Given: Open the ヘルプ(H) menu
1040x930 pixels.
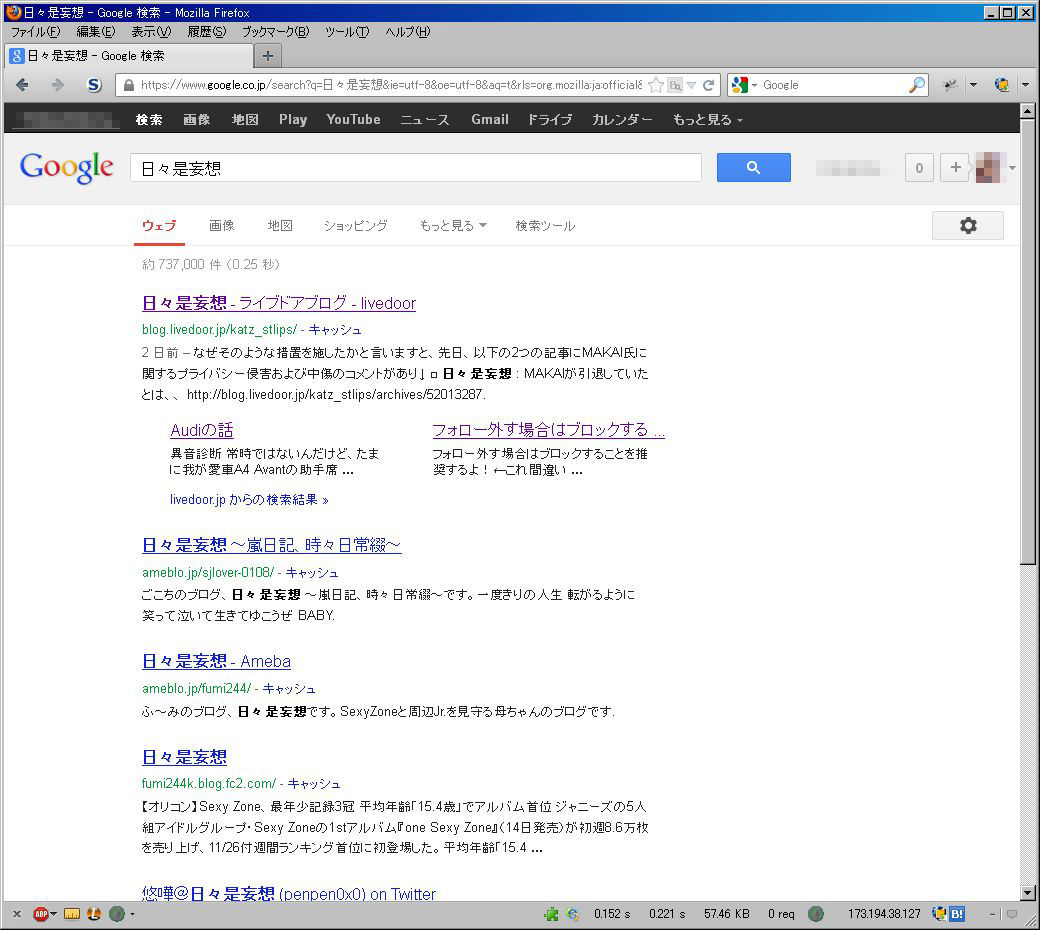Looking at the screenshot, I should (x=407, y=32).
